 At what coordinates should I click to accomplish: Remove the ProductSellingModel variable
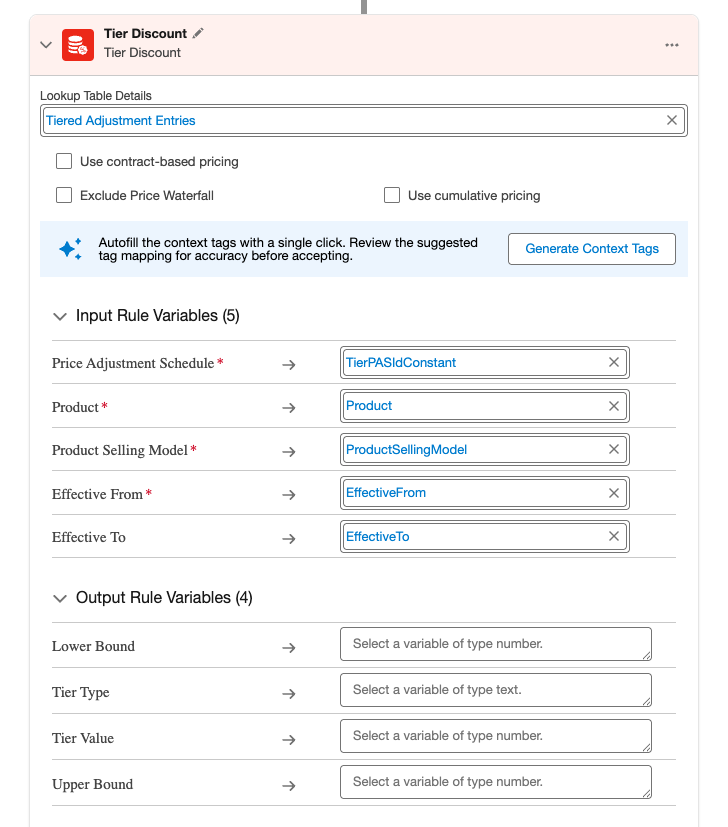tap(614, 449)
